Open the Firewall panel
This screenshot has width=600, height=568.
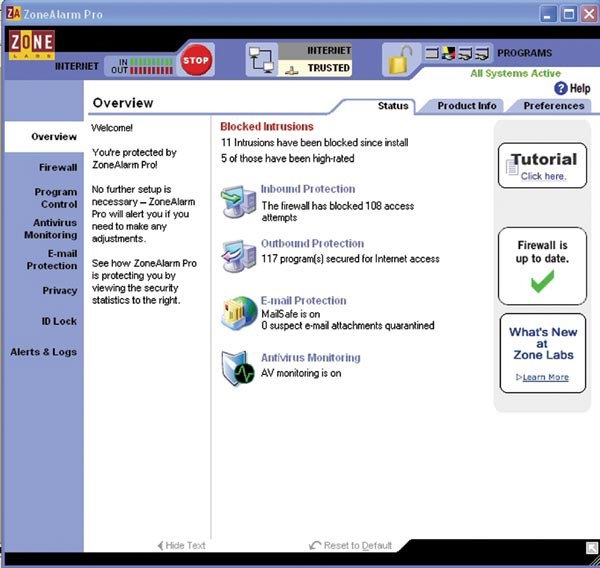coord(58,167)
